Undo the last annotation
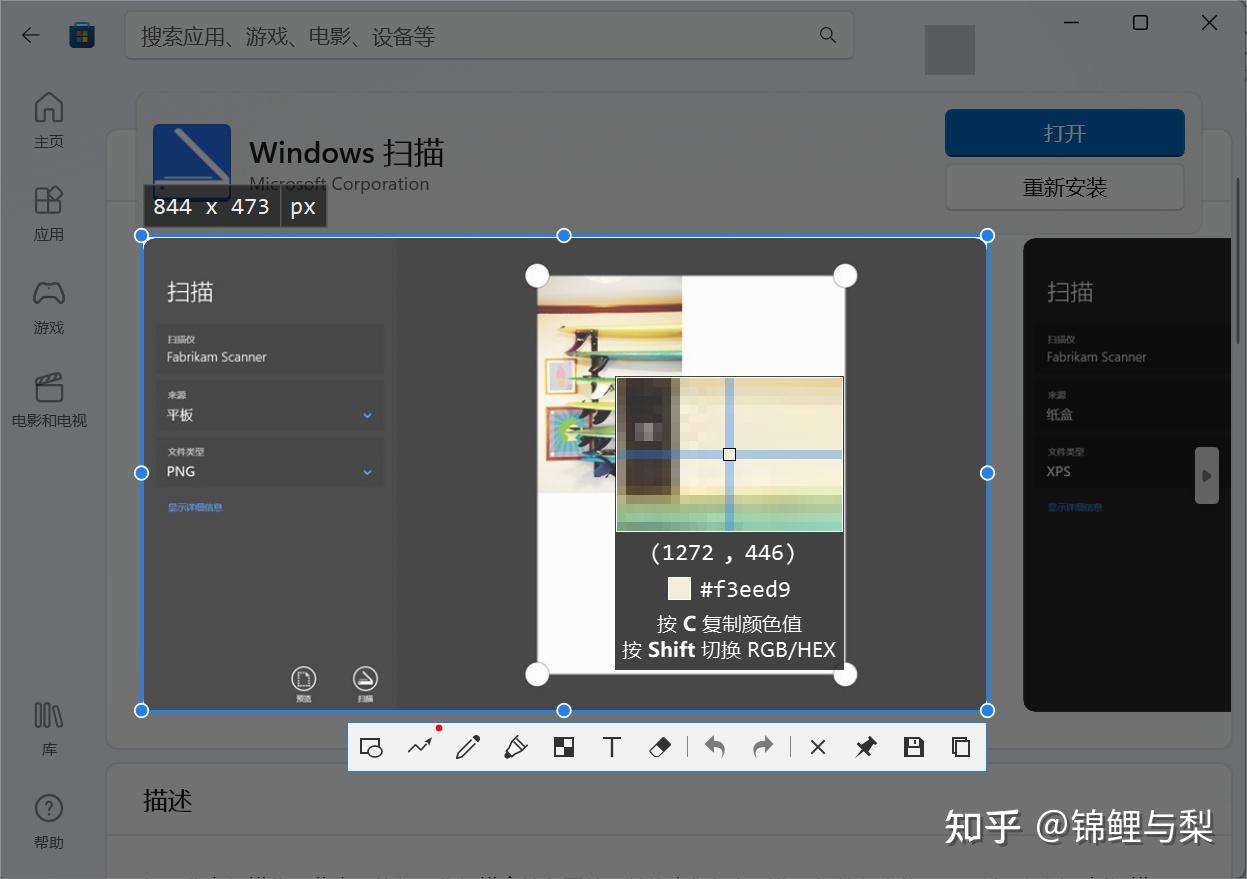 click(715, 747)
